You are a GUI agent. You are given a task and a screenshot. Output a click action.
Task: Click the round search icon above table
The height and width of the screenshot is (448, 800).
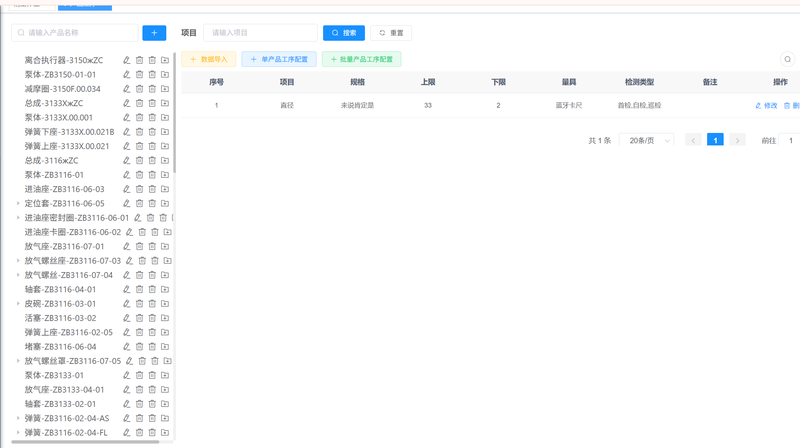[x=787, y=59]
